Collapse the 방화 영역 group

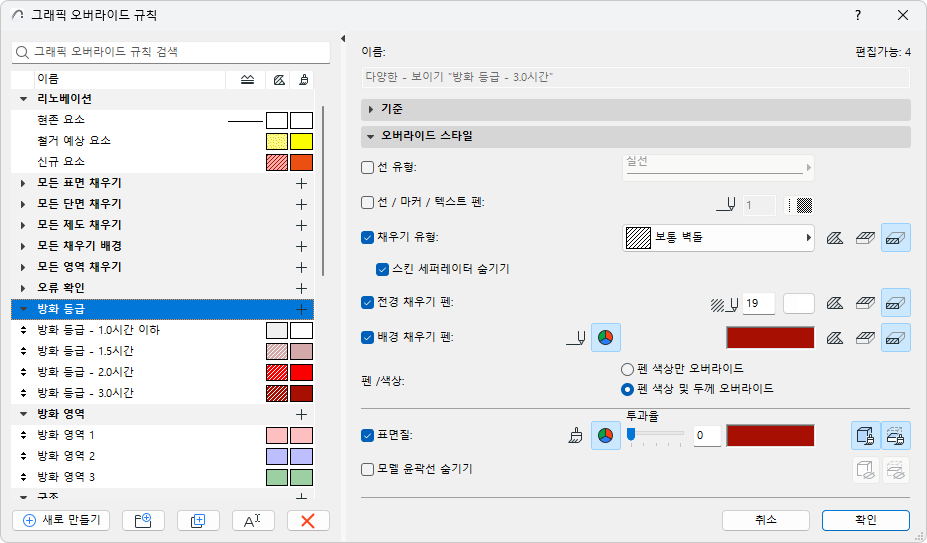[x=24, y=414]
